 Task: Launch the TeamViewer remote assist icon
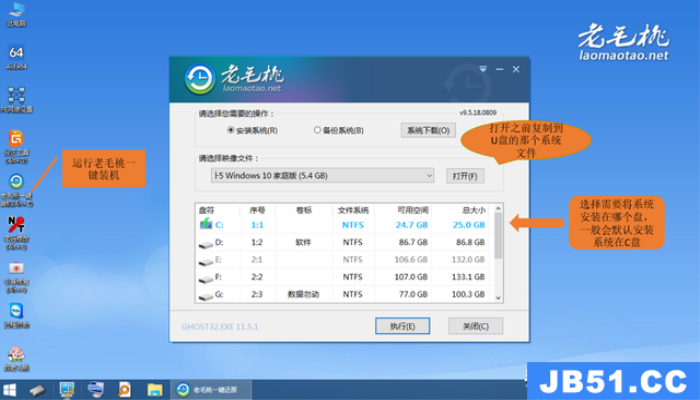click(x=17, y=316)
